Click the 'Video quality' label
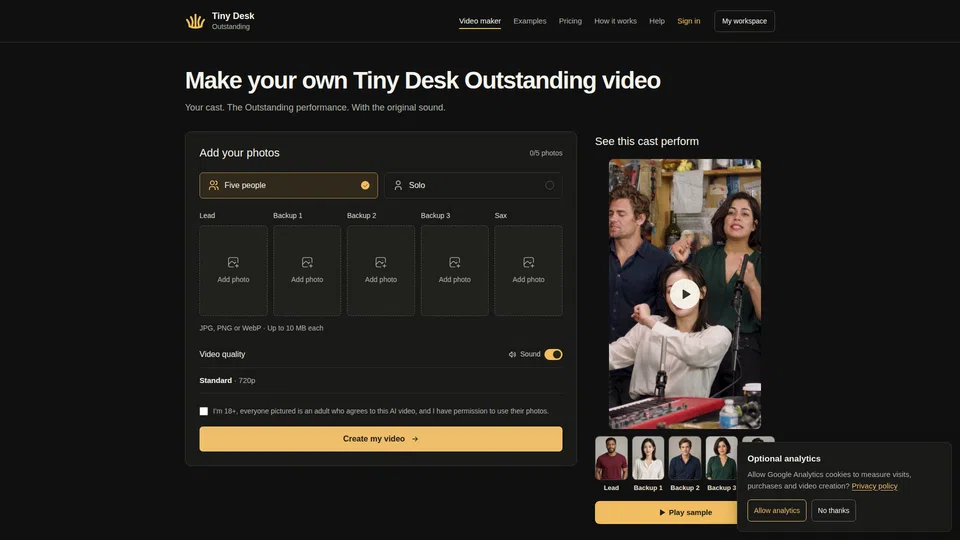Screen dimensions: 960x540 [222, 354]
